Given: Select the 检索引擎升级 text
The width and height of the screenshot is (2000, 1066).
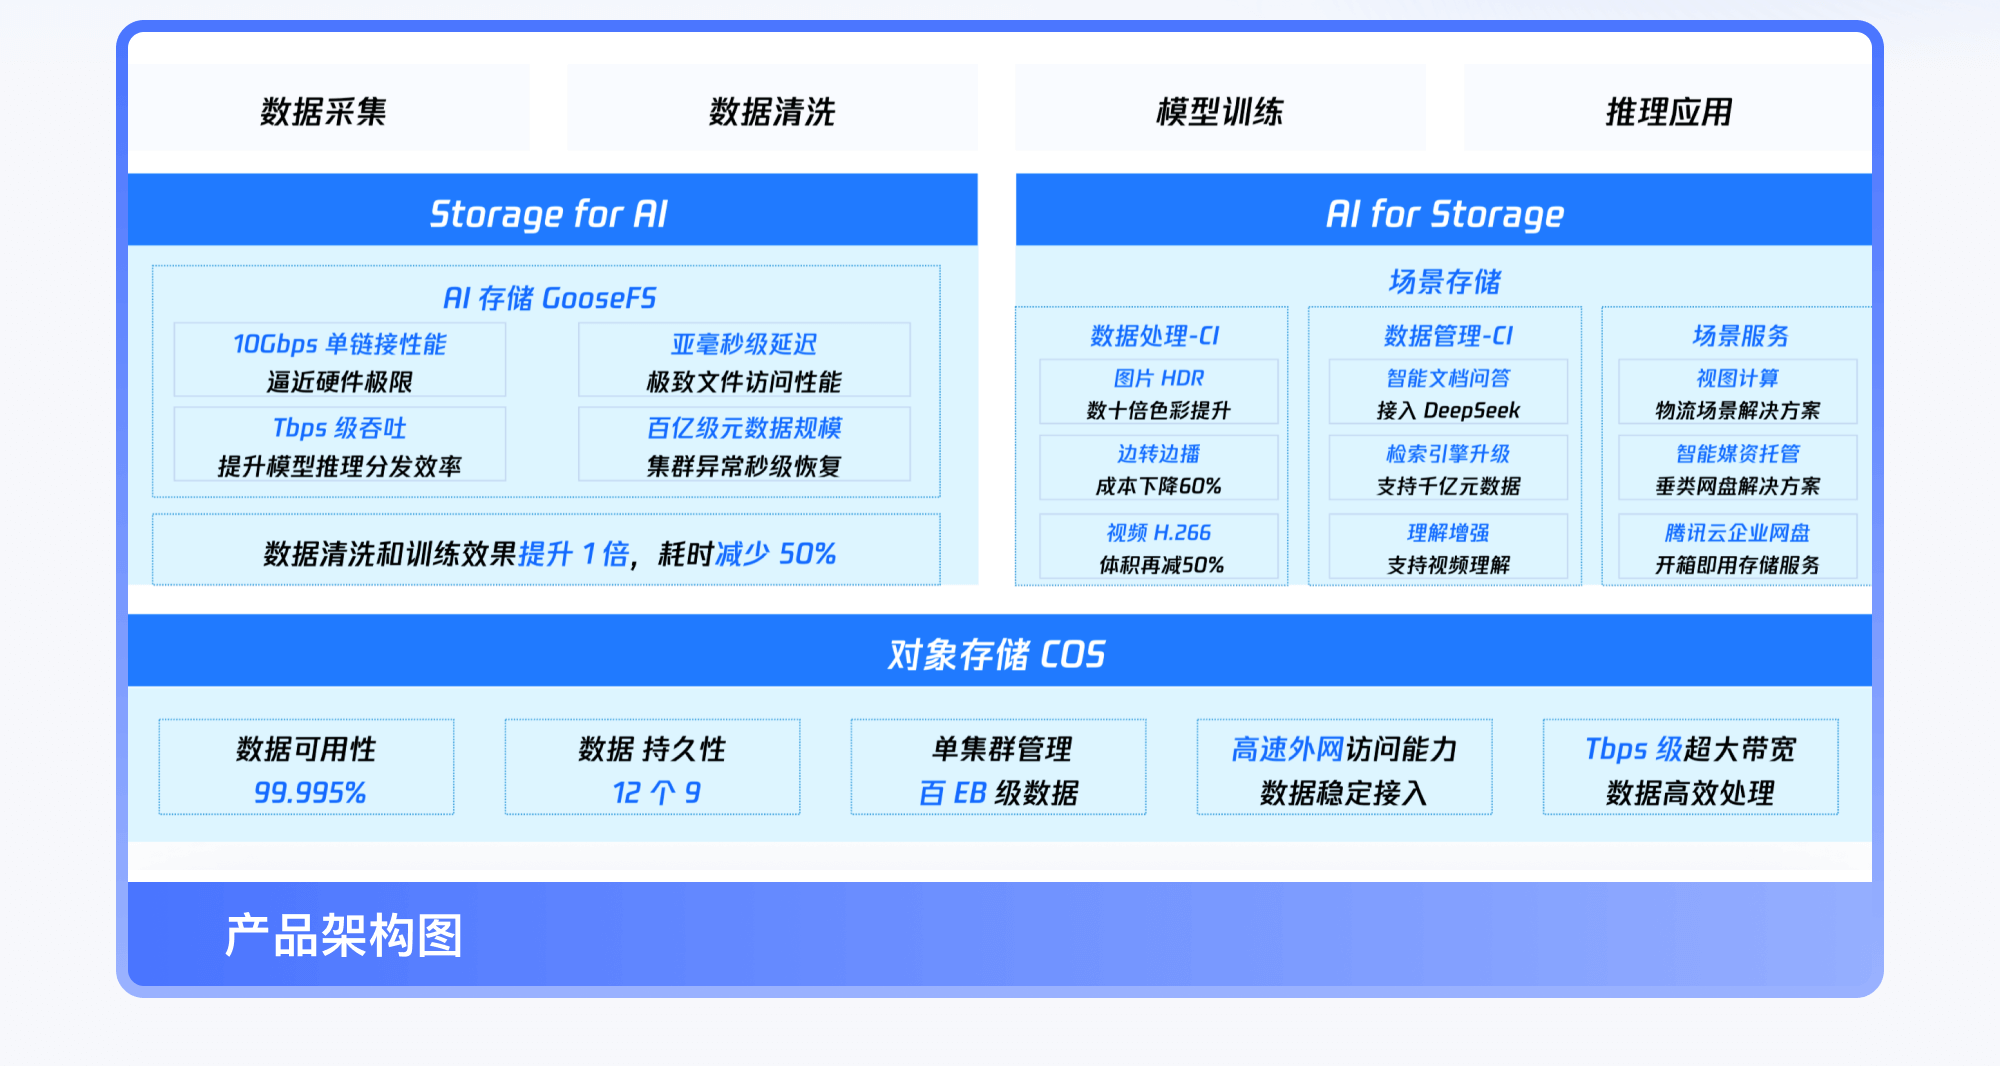Looking at the screenshot, I should pos(1448,454).
